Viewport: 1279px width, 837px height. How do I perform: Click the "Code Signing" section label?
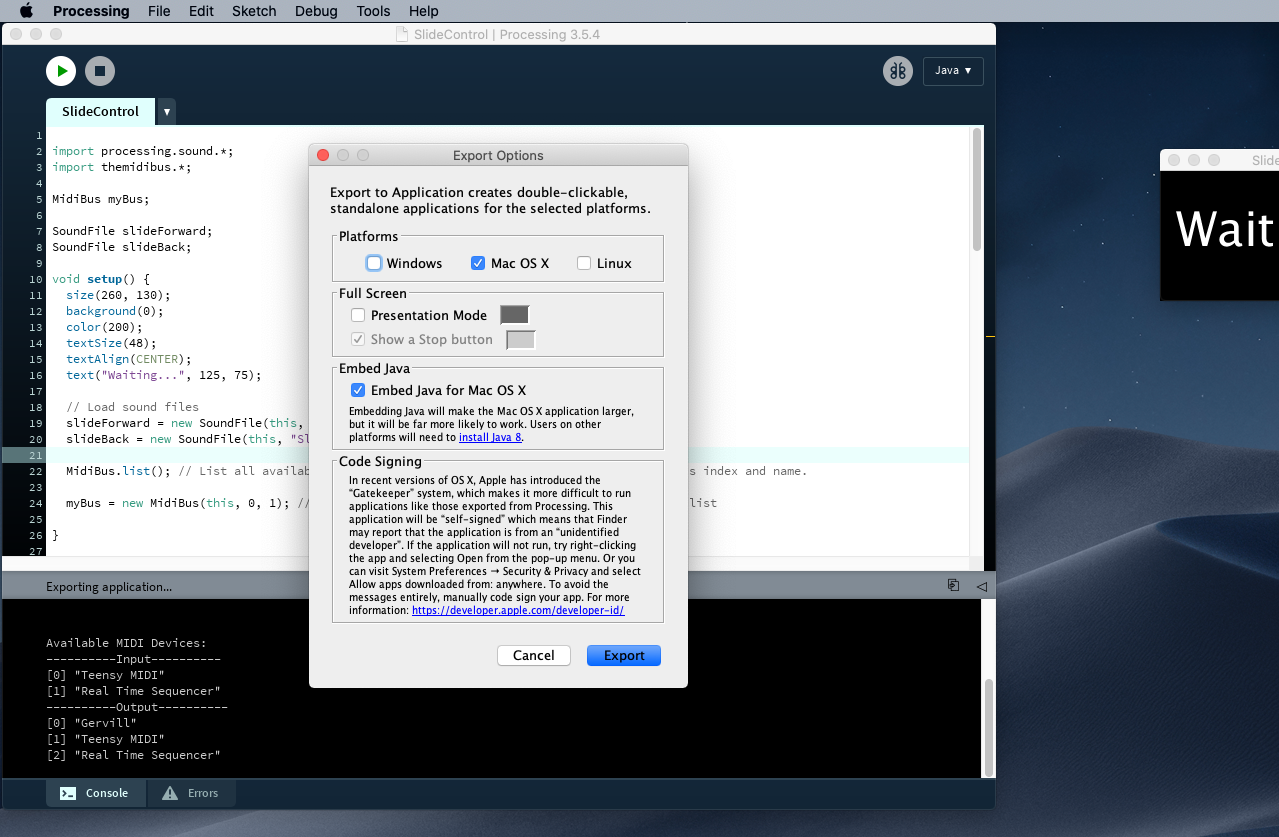[380, 461]
